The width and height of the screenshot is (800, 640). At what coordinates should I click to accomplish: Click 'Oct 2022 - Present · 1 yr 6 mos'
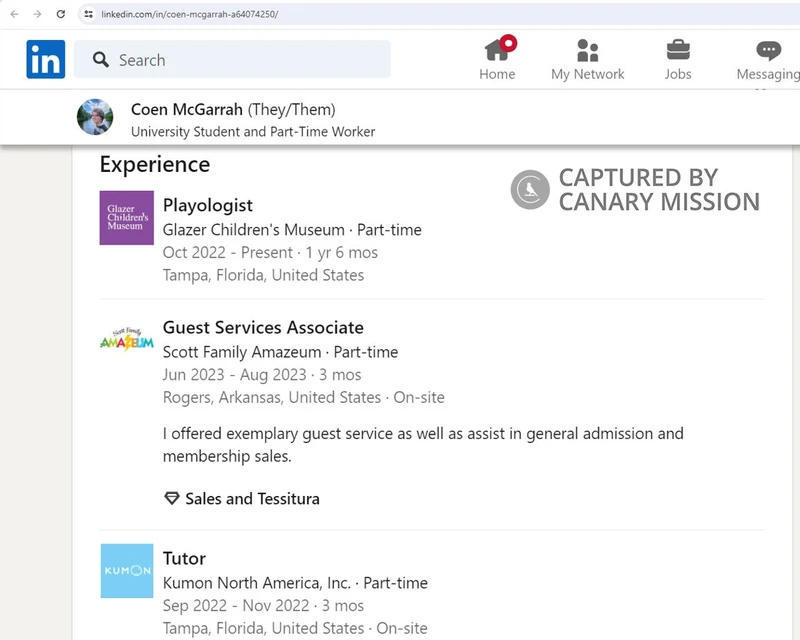coord(270,253)
